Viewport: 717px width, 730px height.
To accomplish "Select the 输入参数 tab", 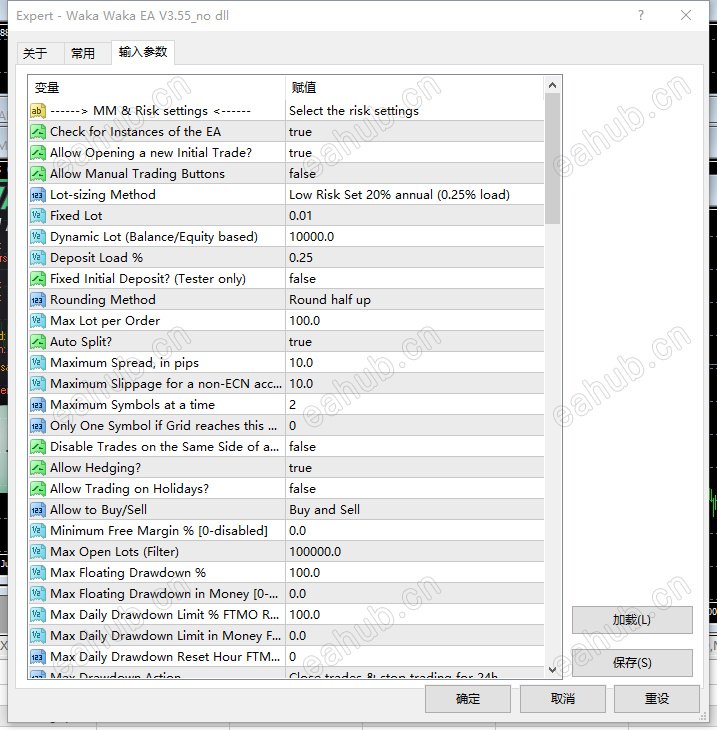I will coord(143,52).
